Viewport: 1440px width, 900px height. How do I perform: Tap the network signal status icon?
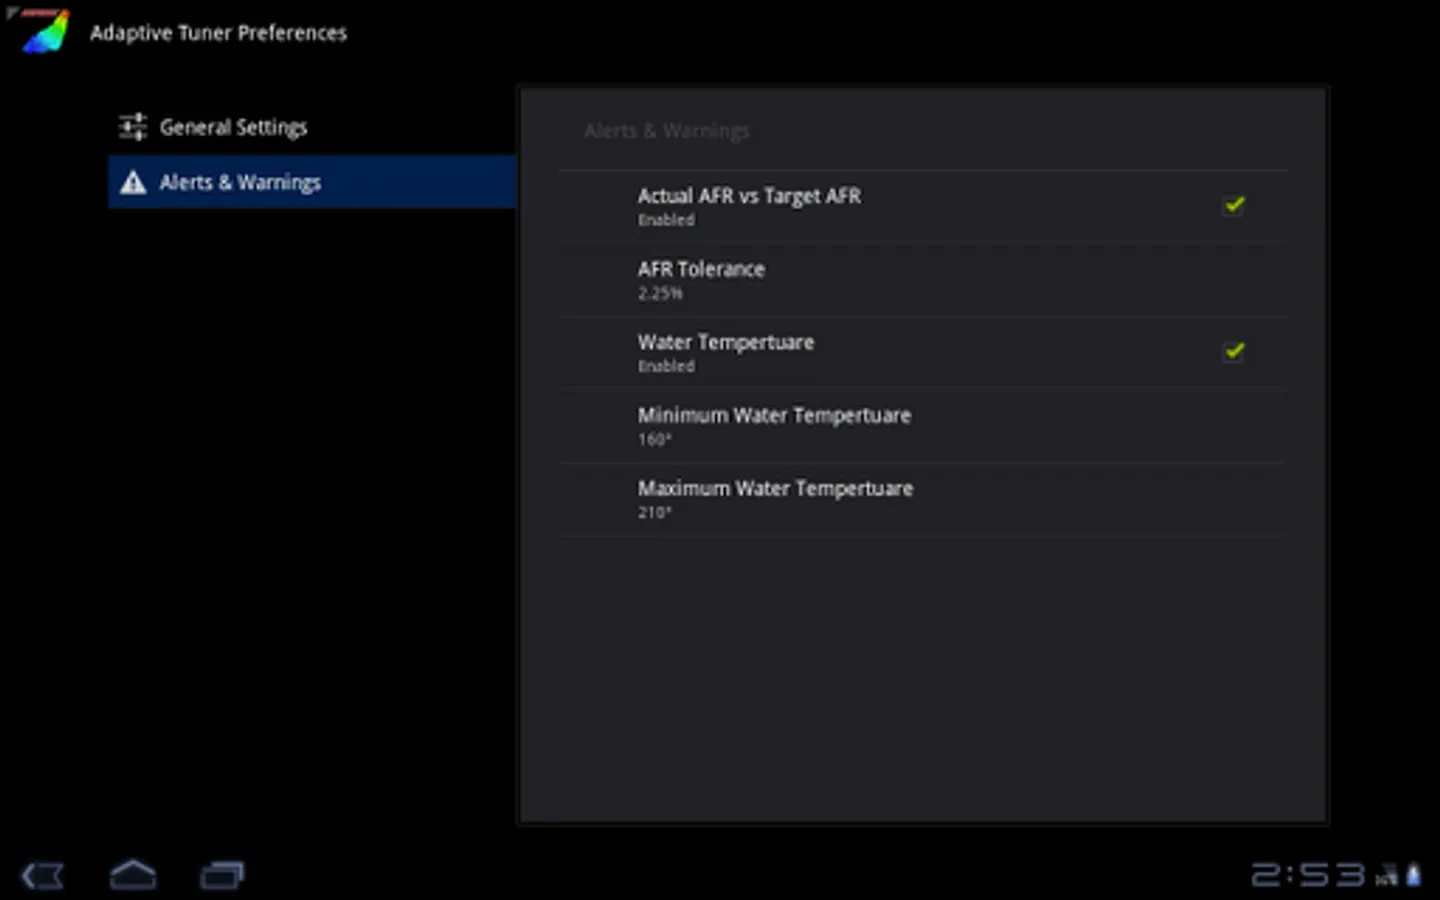click(1387, 876)
